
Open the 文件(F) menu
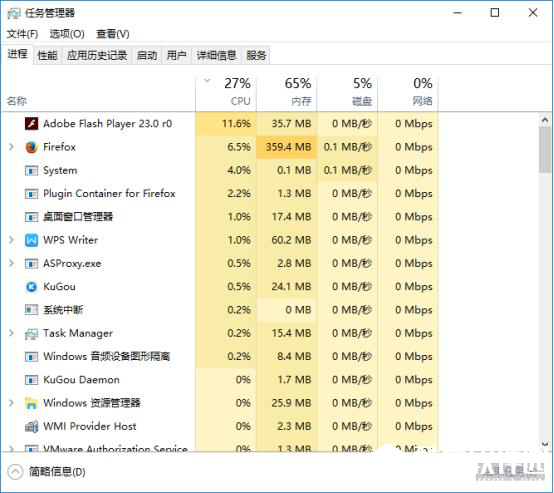pyautogui.click(x=22, y=34)
